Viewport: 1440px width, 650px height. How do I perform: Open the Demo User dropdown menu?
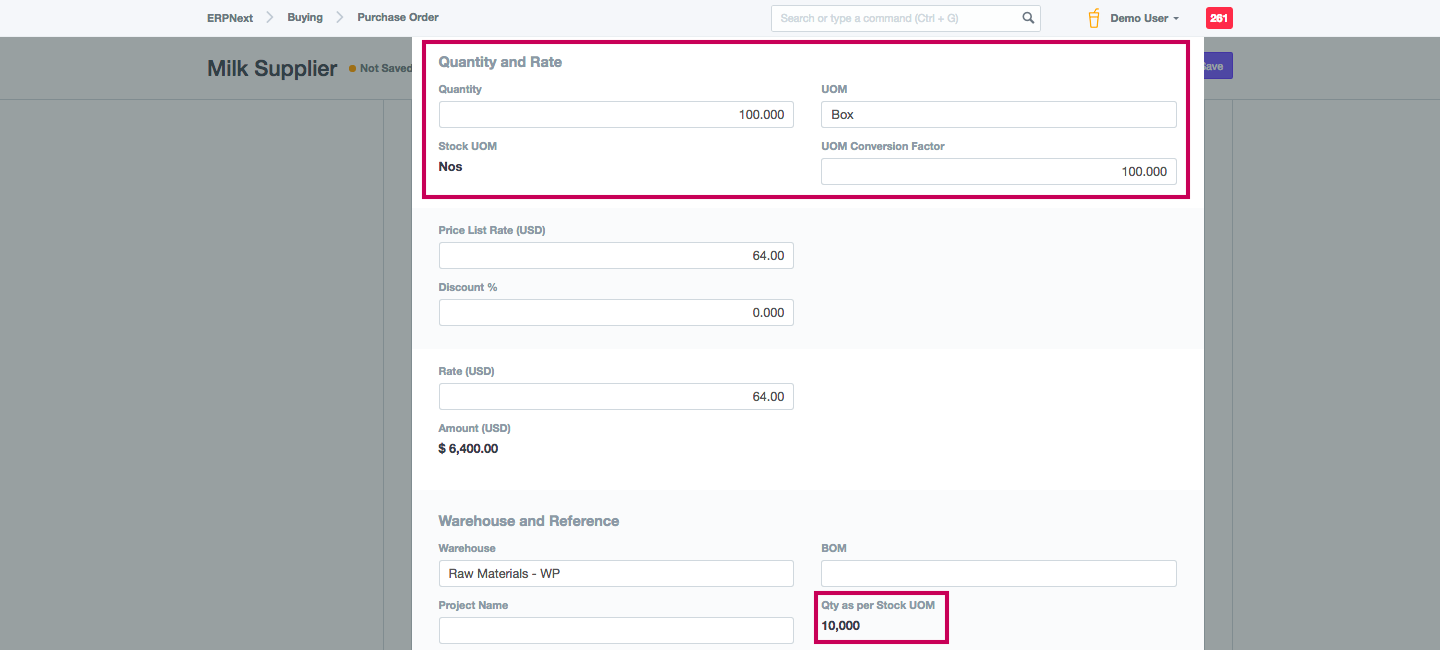[x=1144, y=18]
